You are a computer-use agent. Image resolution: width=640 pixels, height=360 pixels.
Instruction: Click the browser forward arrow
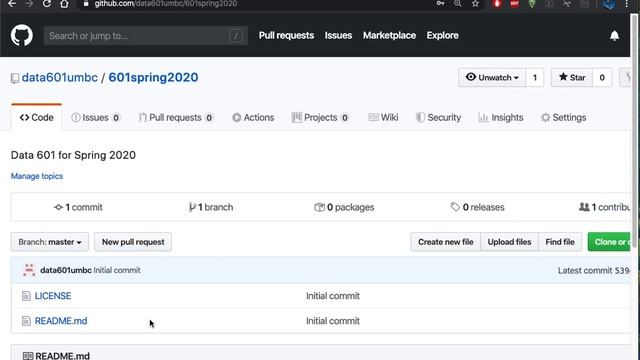click(29, 4)
